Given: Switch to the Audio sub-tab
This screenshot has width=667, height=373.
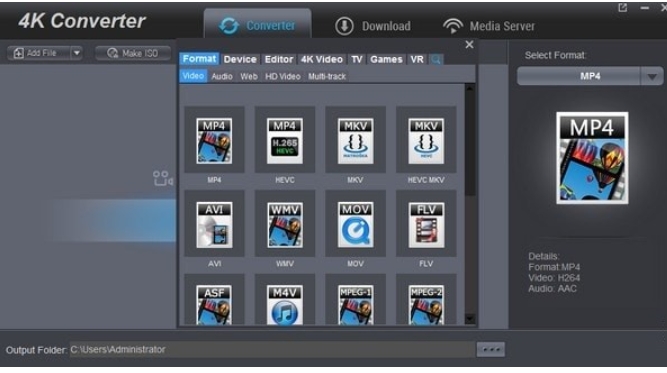Looking at the screenshot, I should [222, 77].
